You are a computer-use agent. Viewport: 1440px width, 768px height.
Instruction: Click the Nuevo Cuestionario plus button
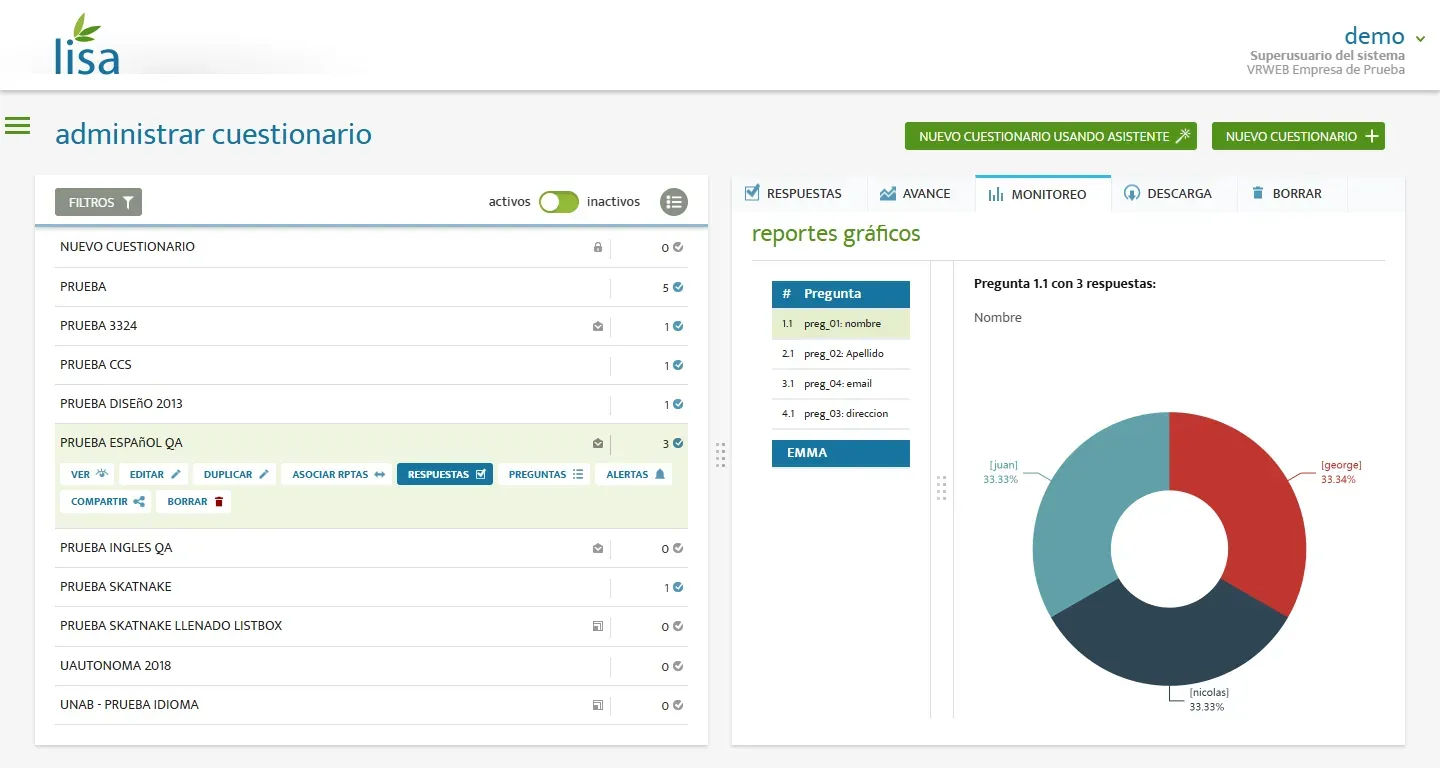point(1298,136)
